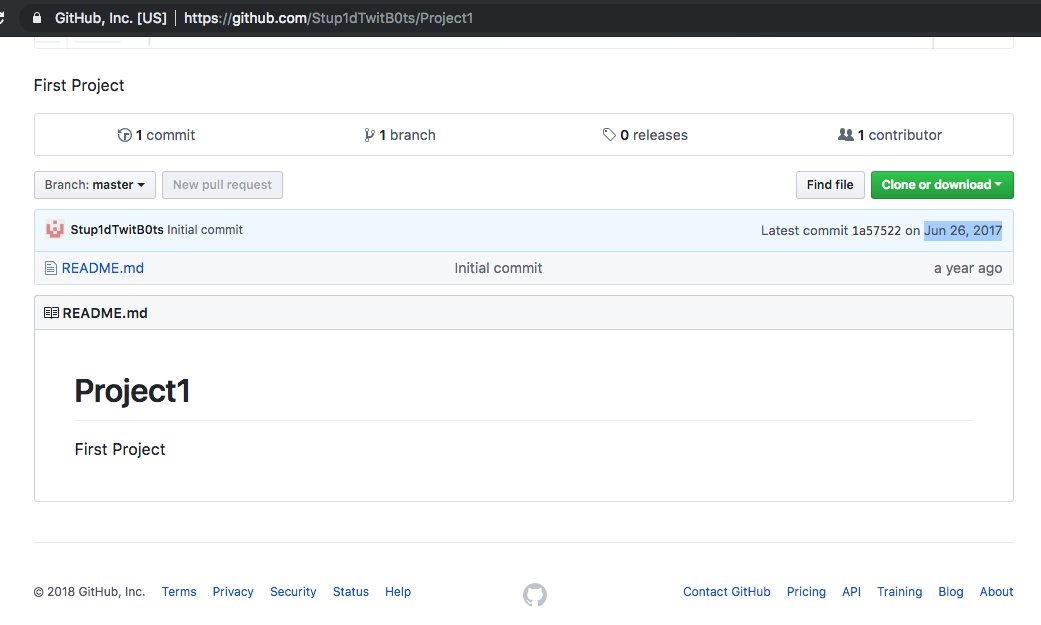Open the Terms footer link
The width and height of the screenshot is (1041, 625).
coord(179,592)
